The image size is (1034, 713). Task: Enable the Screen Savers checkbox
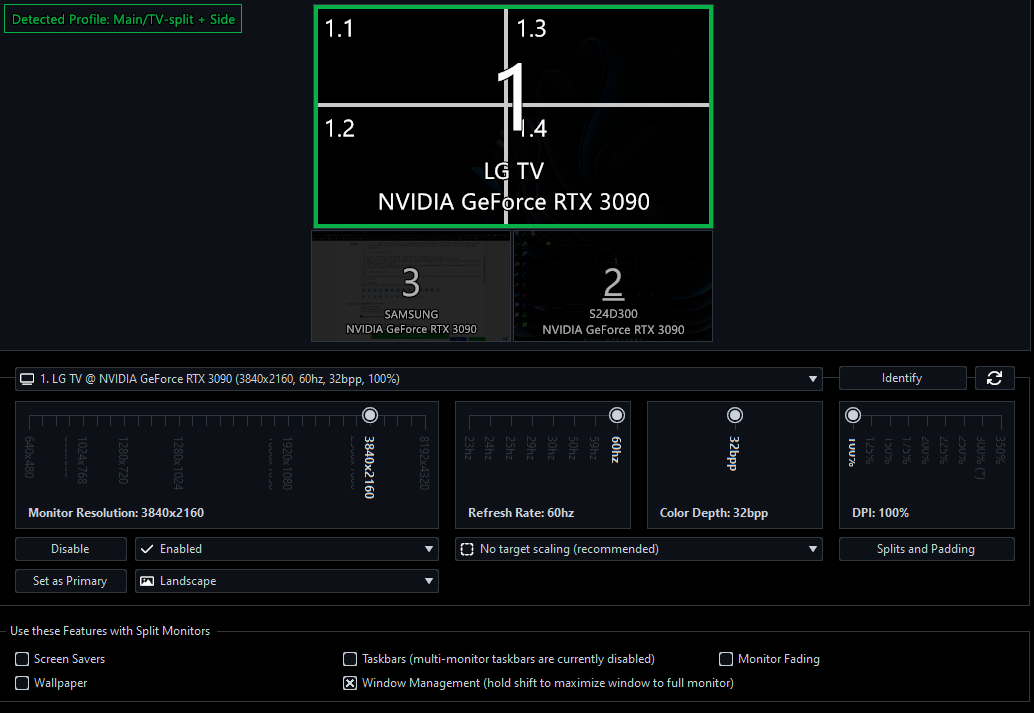pos(22,659)
